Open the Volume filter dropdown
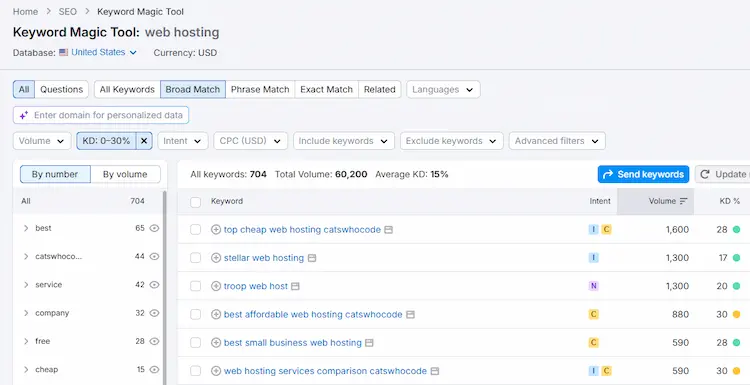The image size is (750, 385). click(x=42, y=141)
